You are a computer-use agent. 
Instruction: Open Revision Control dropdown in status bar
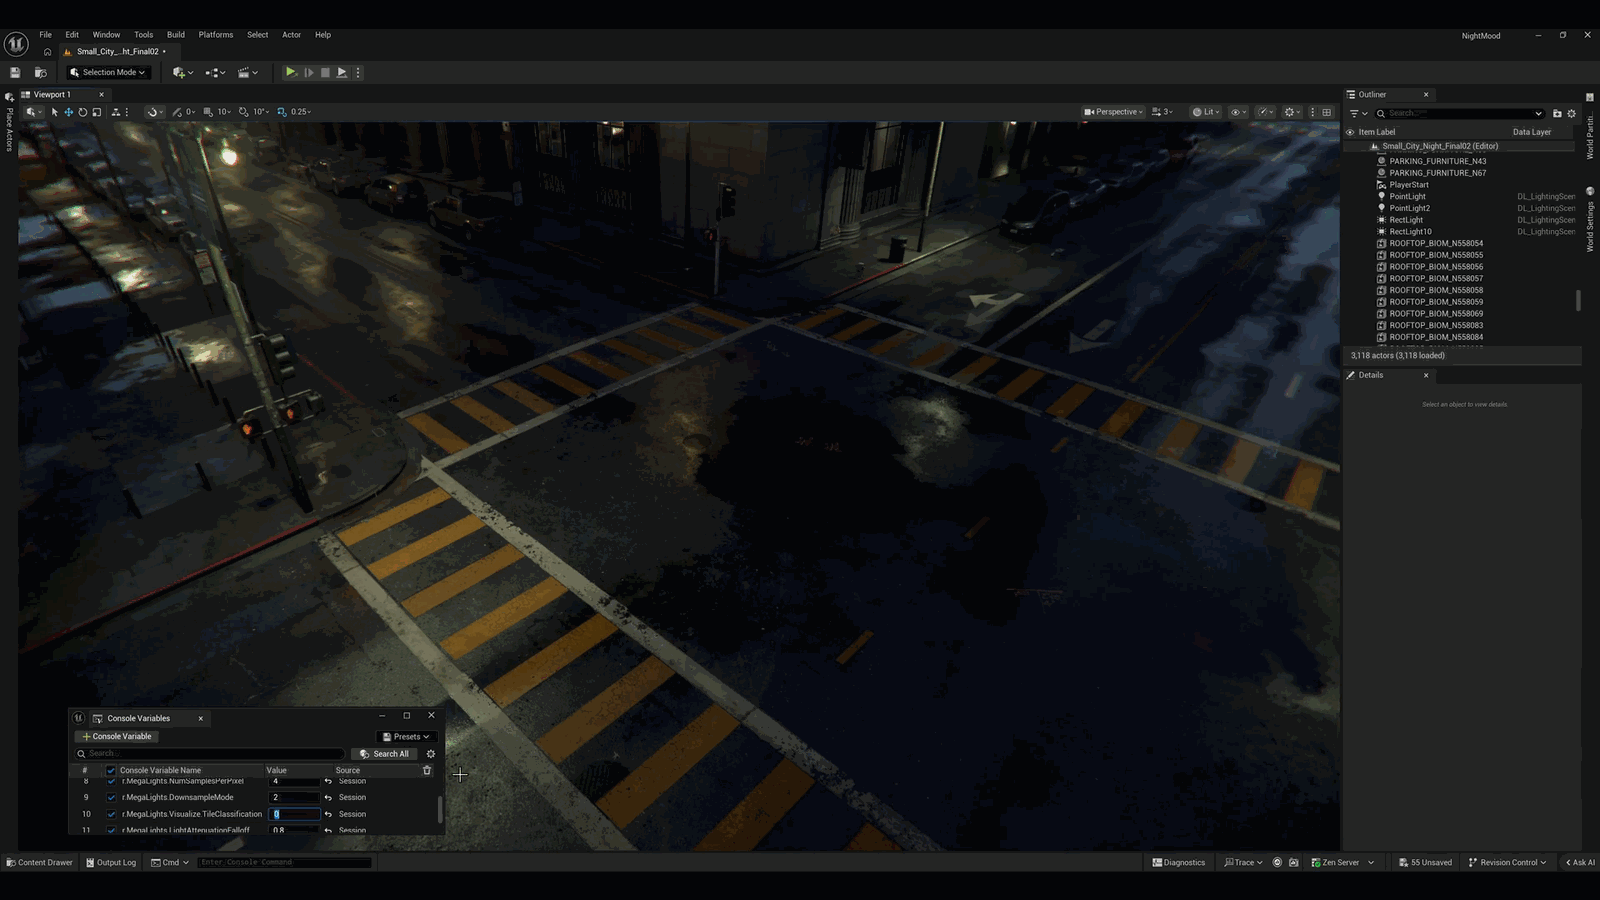point(1508,862)
